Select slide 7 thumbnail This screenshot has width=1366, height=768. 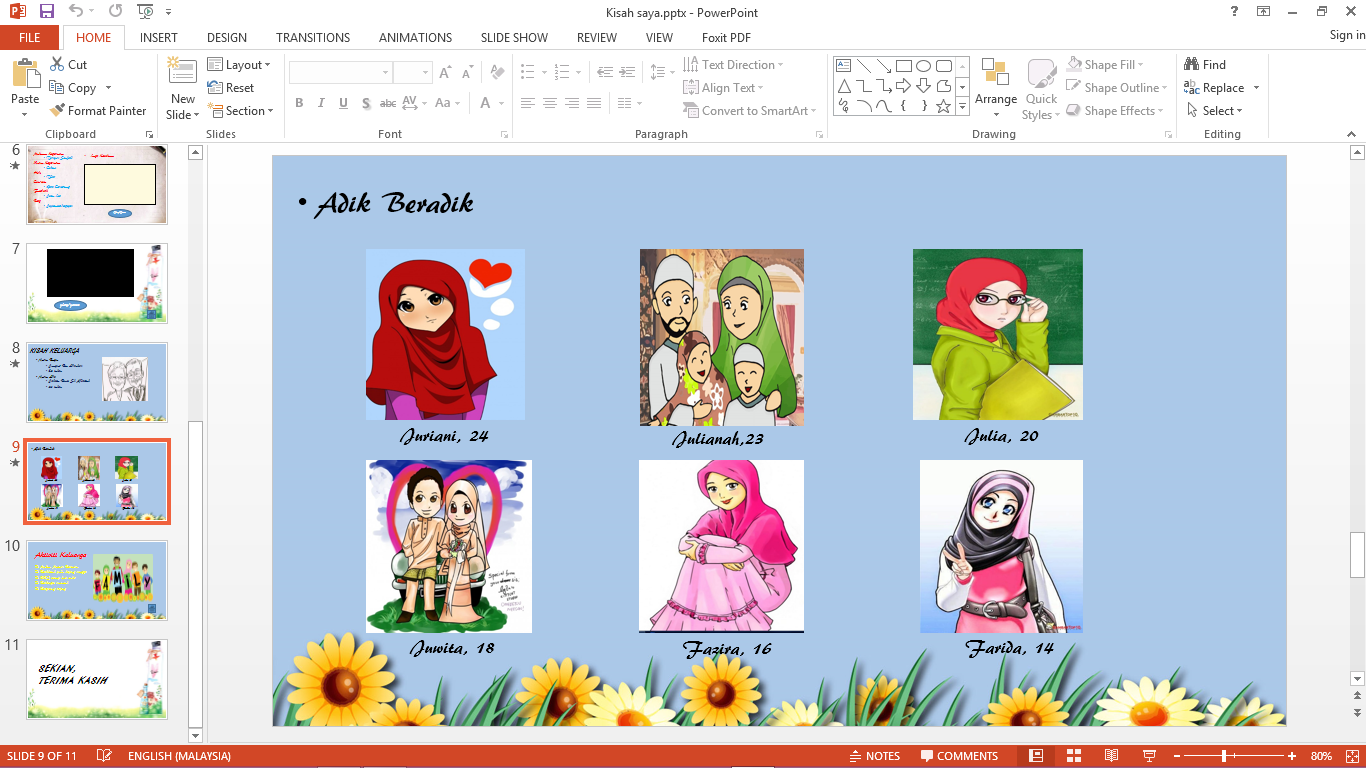(x=97, y=283)
